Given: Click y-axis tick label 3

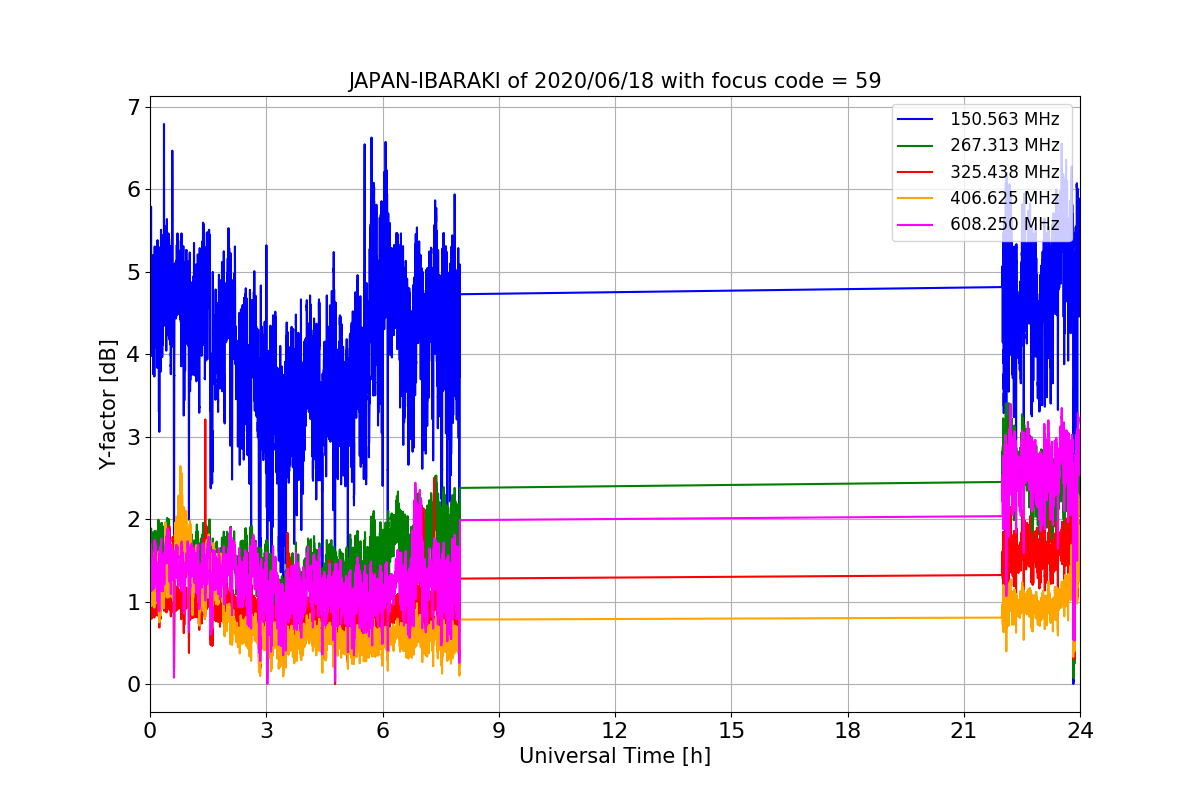Looking at the screenshot, I should coord(134,437).
